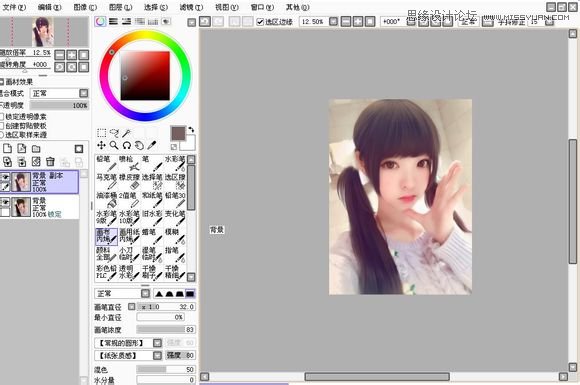Hide the 背景 副本 layer eye
The image size is (580, 385).
(x=5, y=178)
